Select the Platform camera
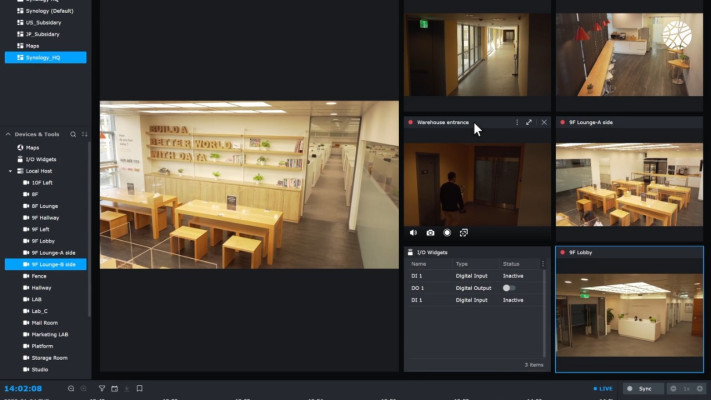 point(45,346)
